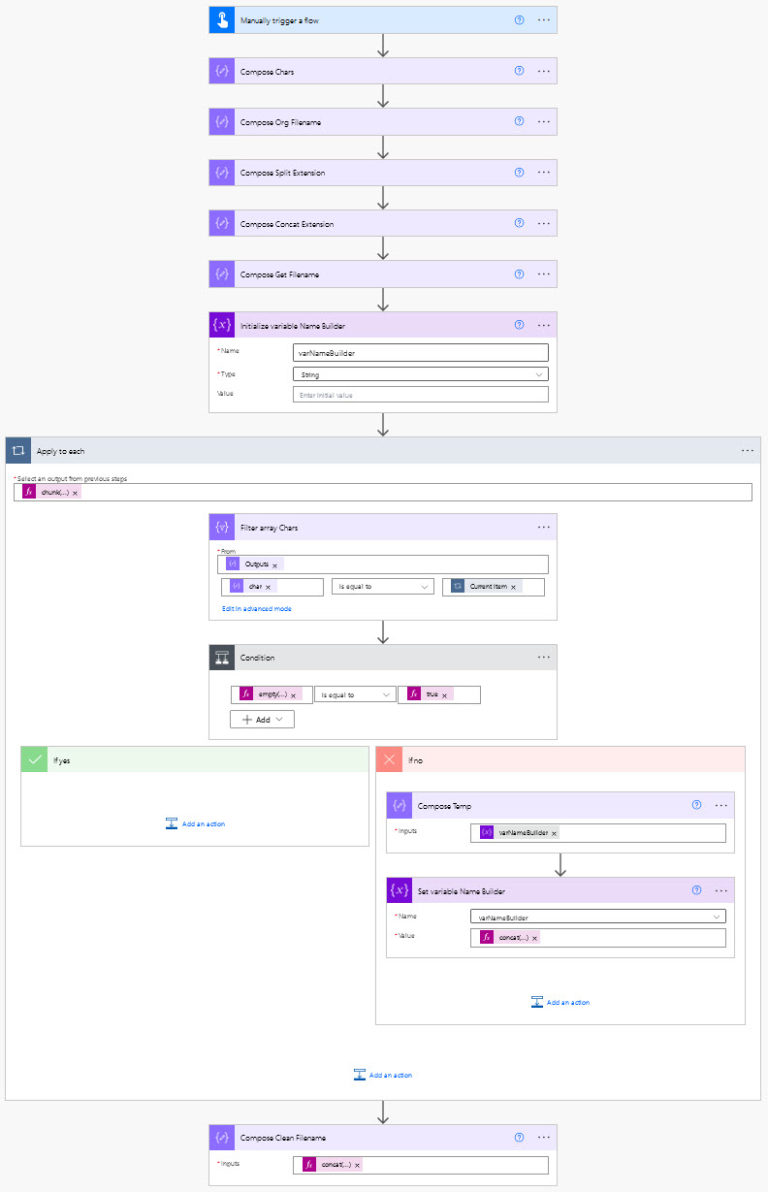Click Add an action in If no branch
The image size is (768, 1192).
pos(560,1002)
